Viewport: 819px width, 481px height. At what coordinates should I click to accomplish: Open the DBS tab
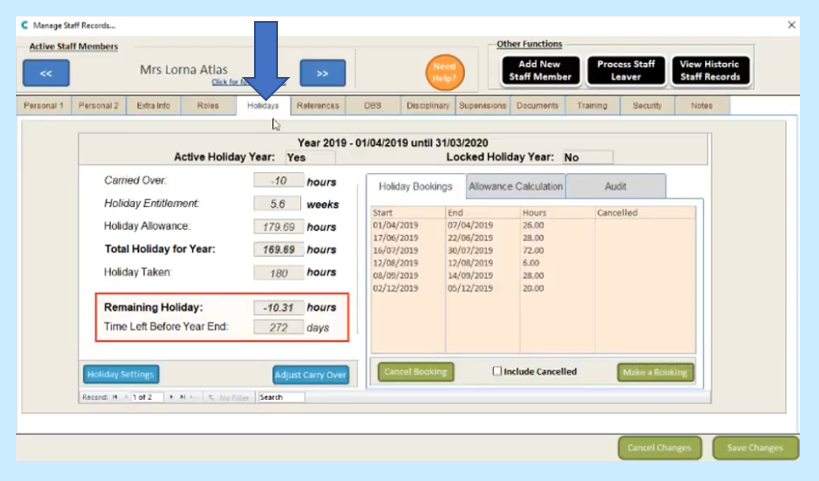(372, 105)
